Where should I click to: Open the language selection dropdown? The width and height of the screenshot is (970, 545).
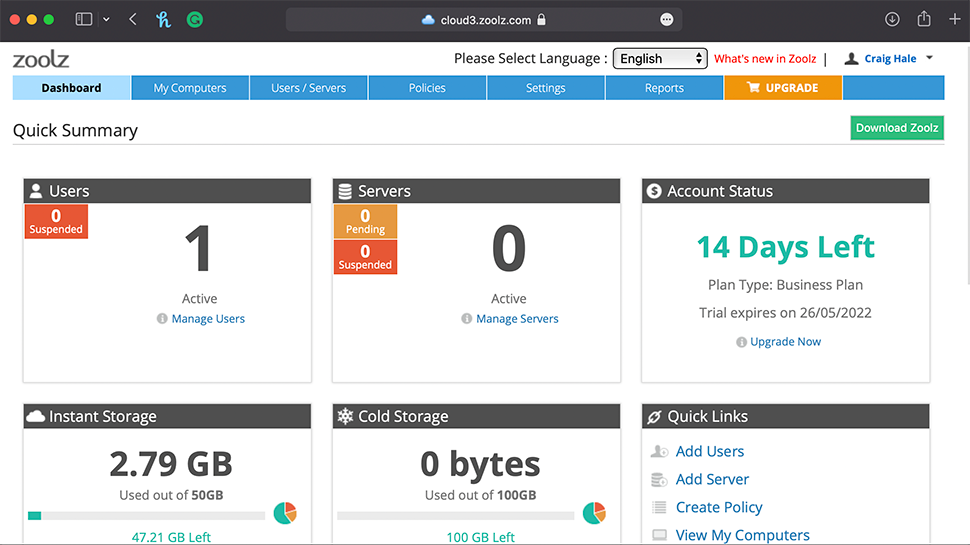click(x=660, y=59)
